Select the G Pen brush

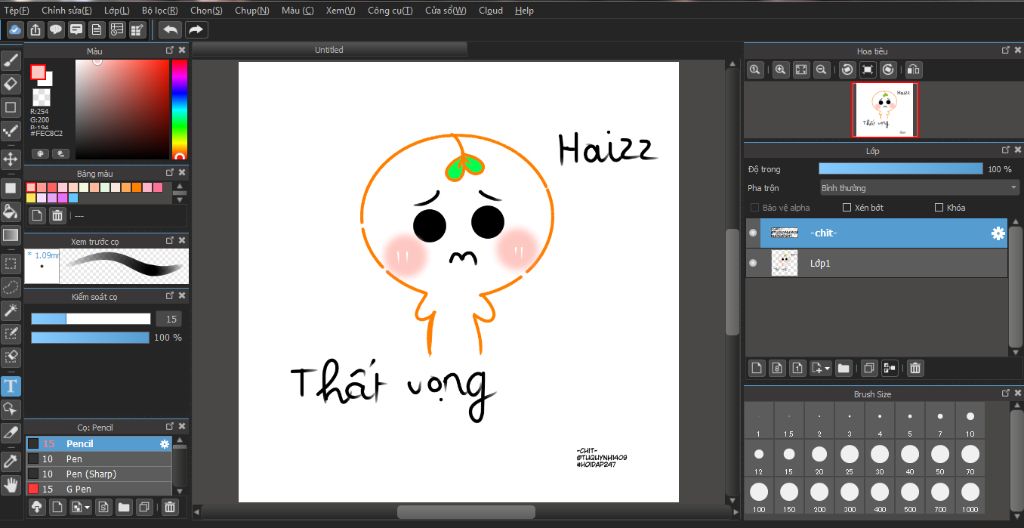(99, 489)
